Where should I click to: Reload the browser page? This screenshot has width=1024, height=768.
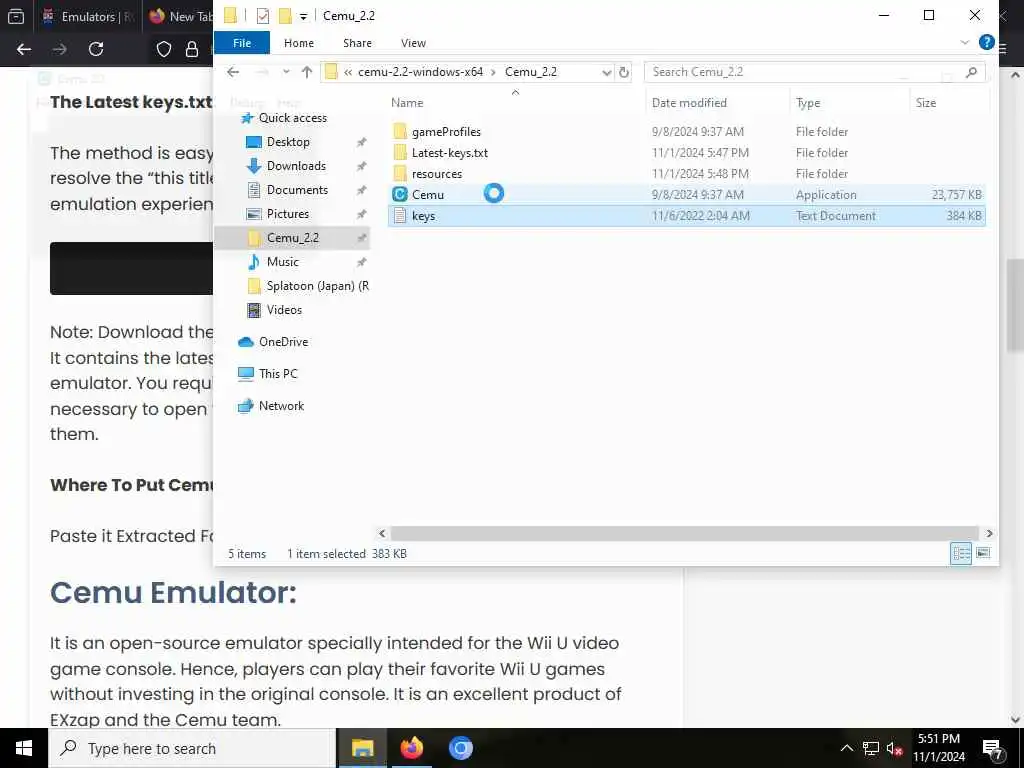click(x=96, y=49)
